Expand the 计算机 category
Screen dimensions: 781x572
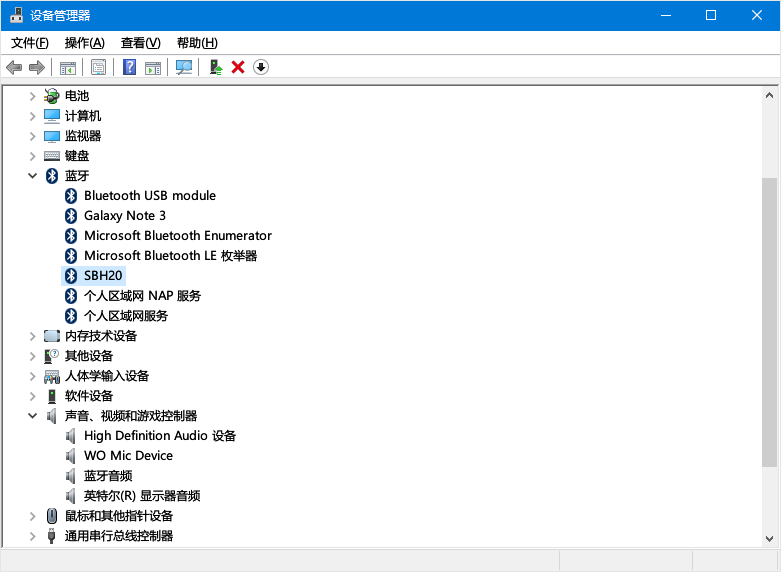(32, 116)
